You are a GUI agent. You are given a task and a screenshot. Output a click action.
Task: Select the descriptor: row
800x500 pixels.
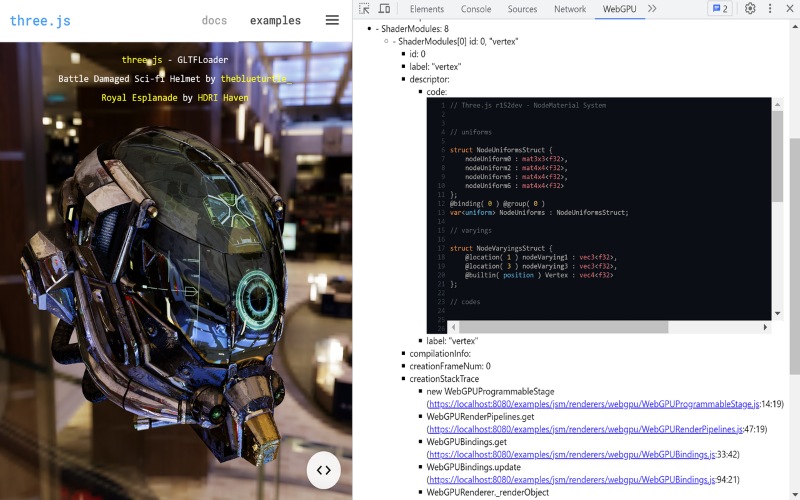click(x=429, y=79)
